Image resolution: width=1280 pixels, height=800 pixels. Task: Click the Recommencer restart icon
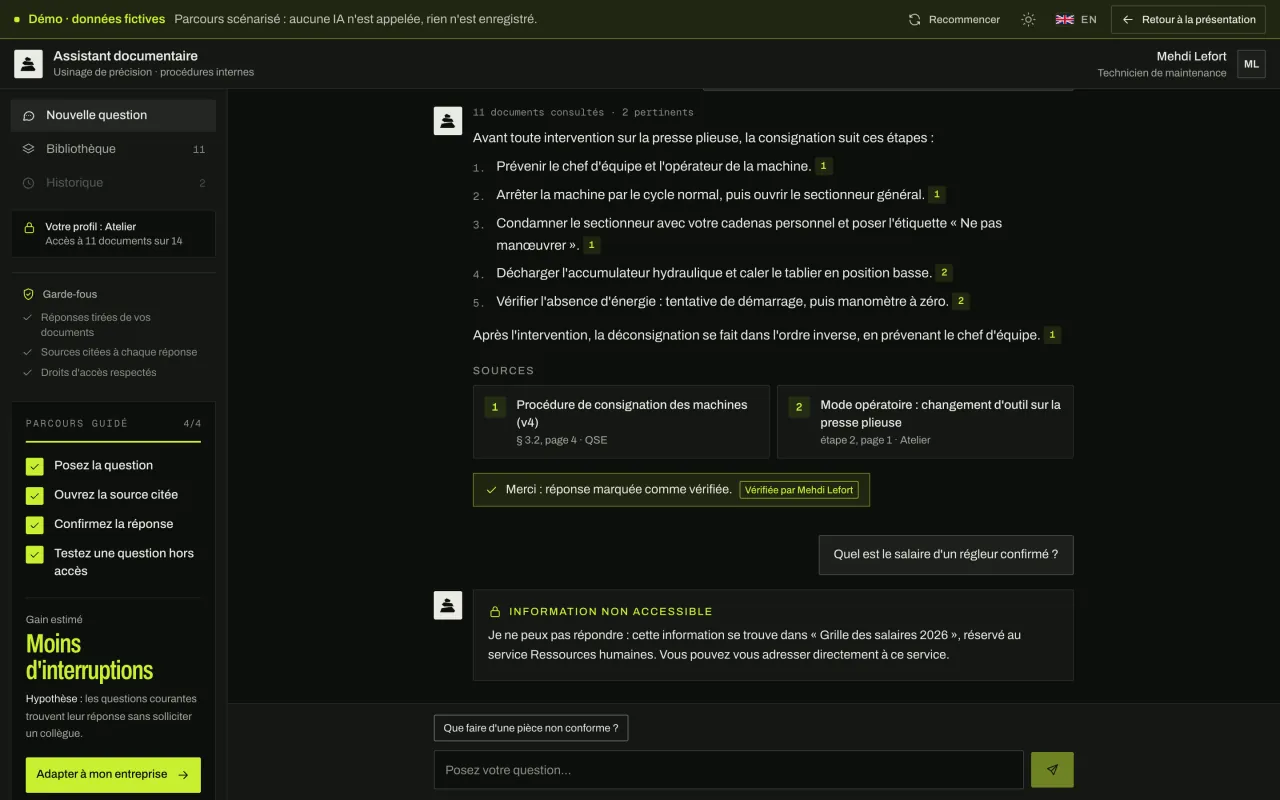point(914,19)
